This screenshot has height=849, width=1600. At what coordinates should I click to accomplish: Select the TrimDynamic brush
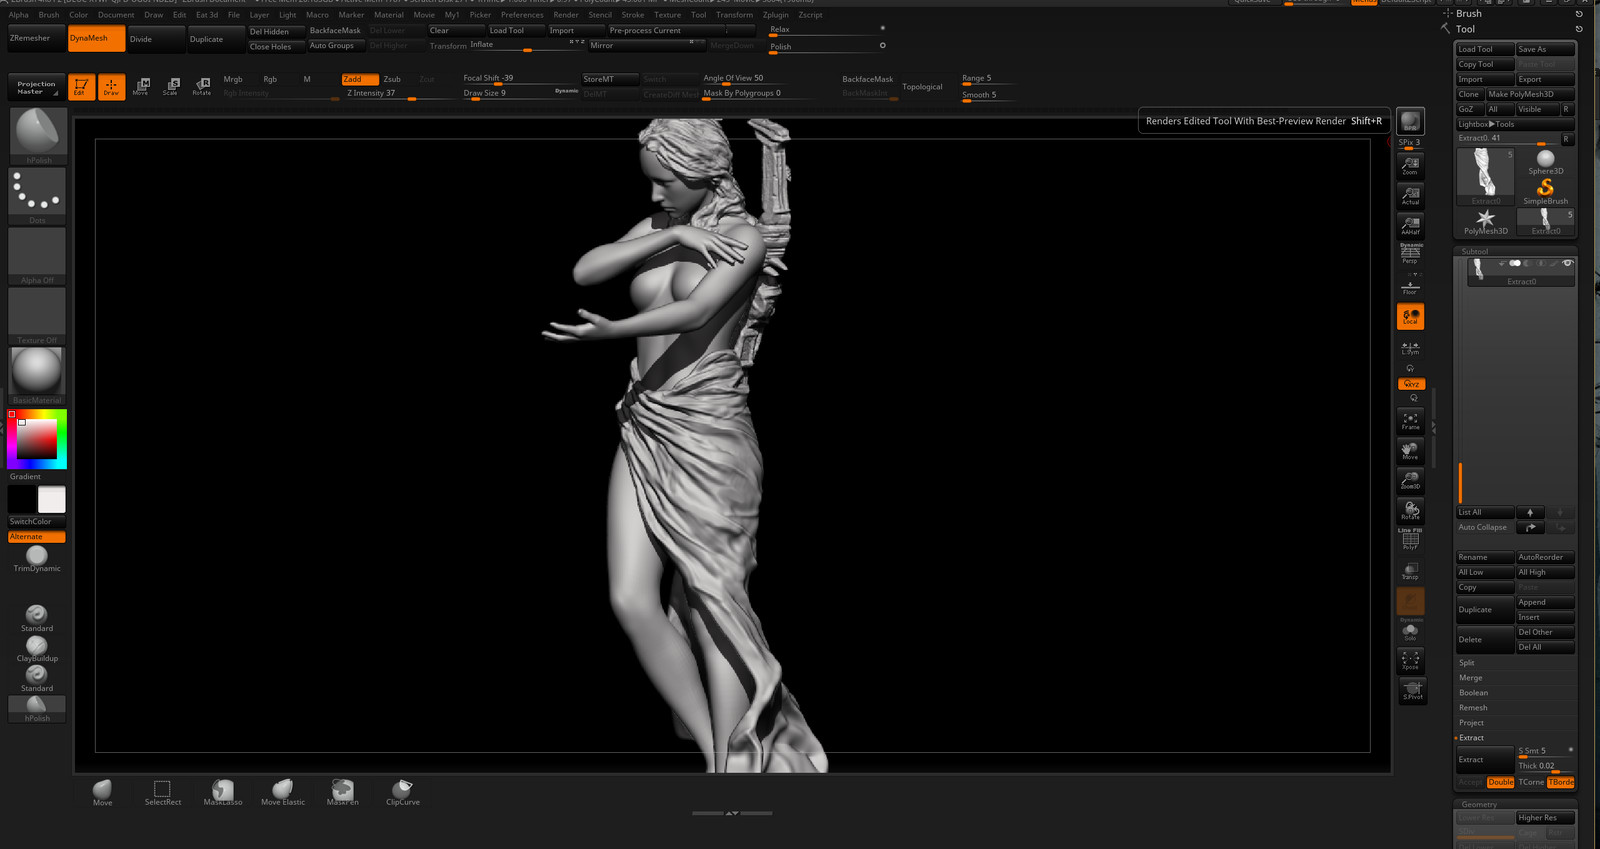(x=37, y=559)
